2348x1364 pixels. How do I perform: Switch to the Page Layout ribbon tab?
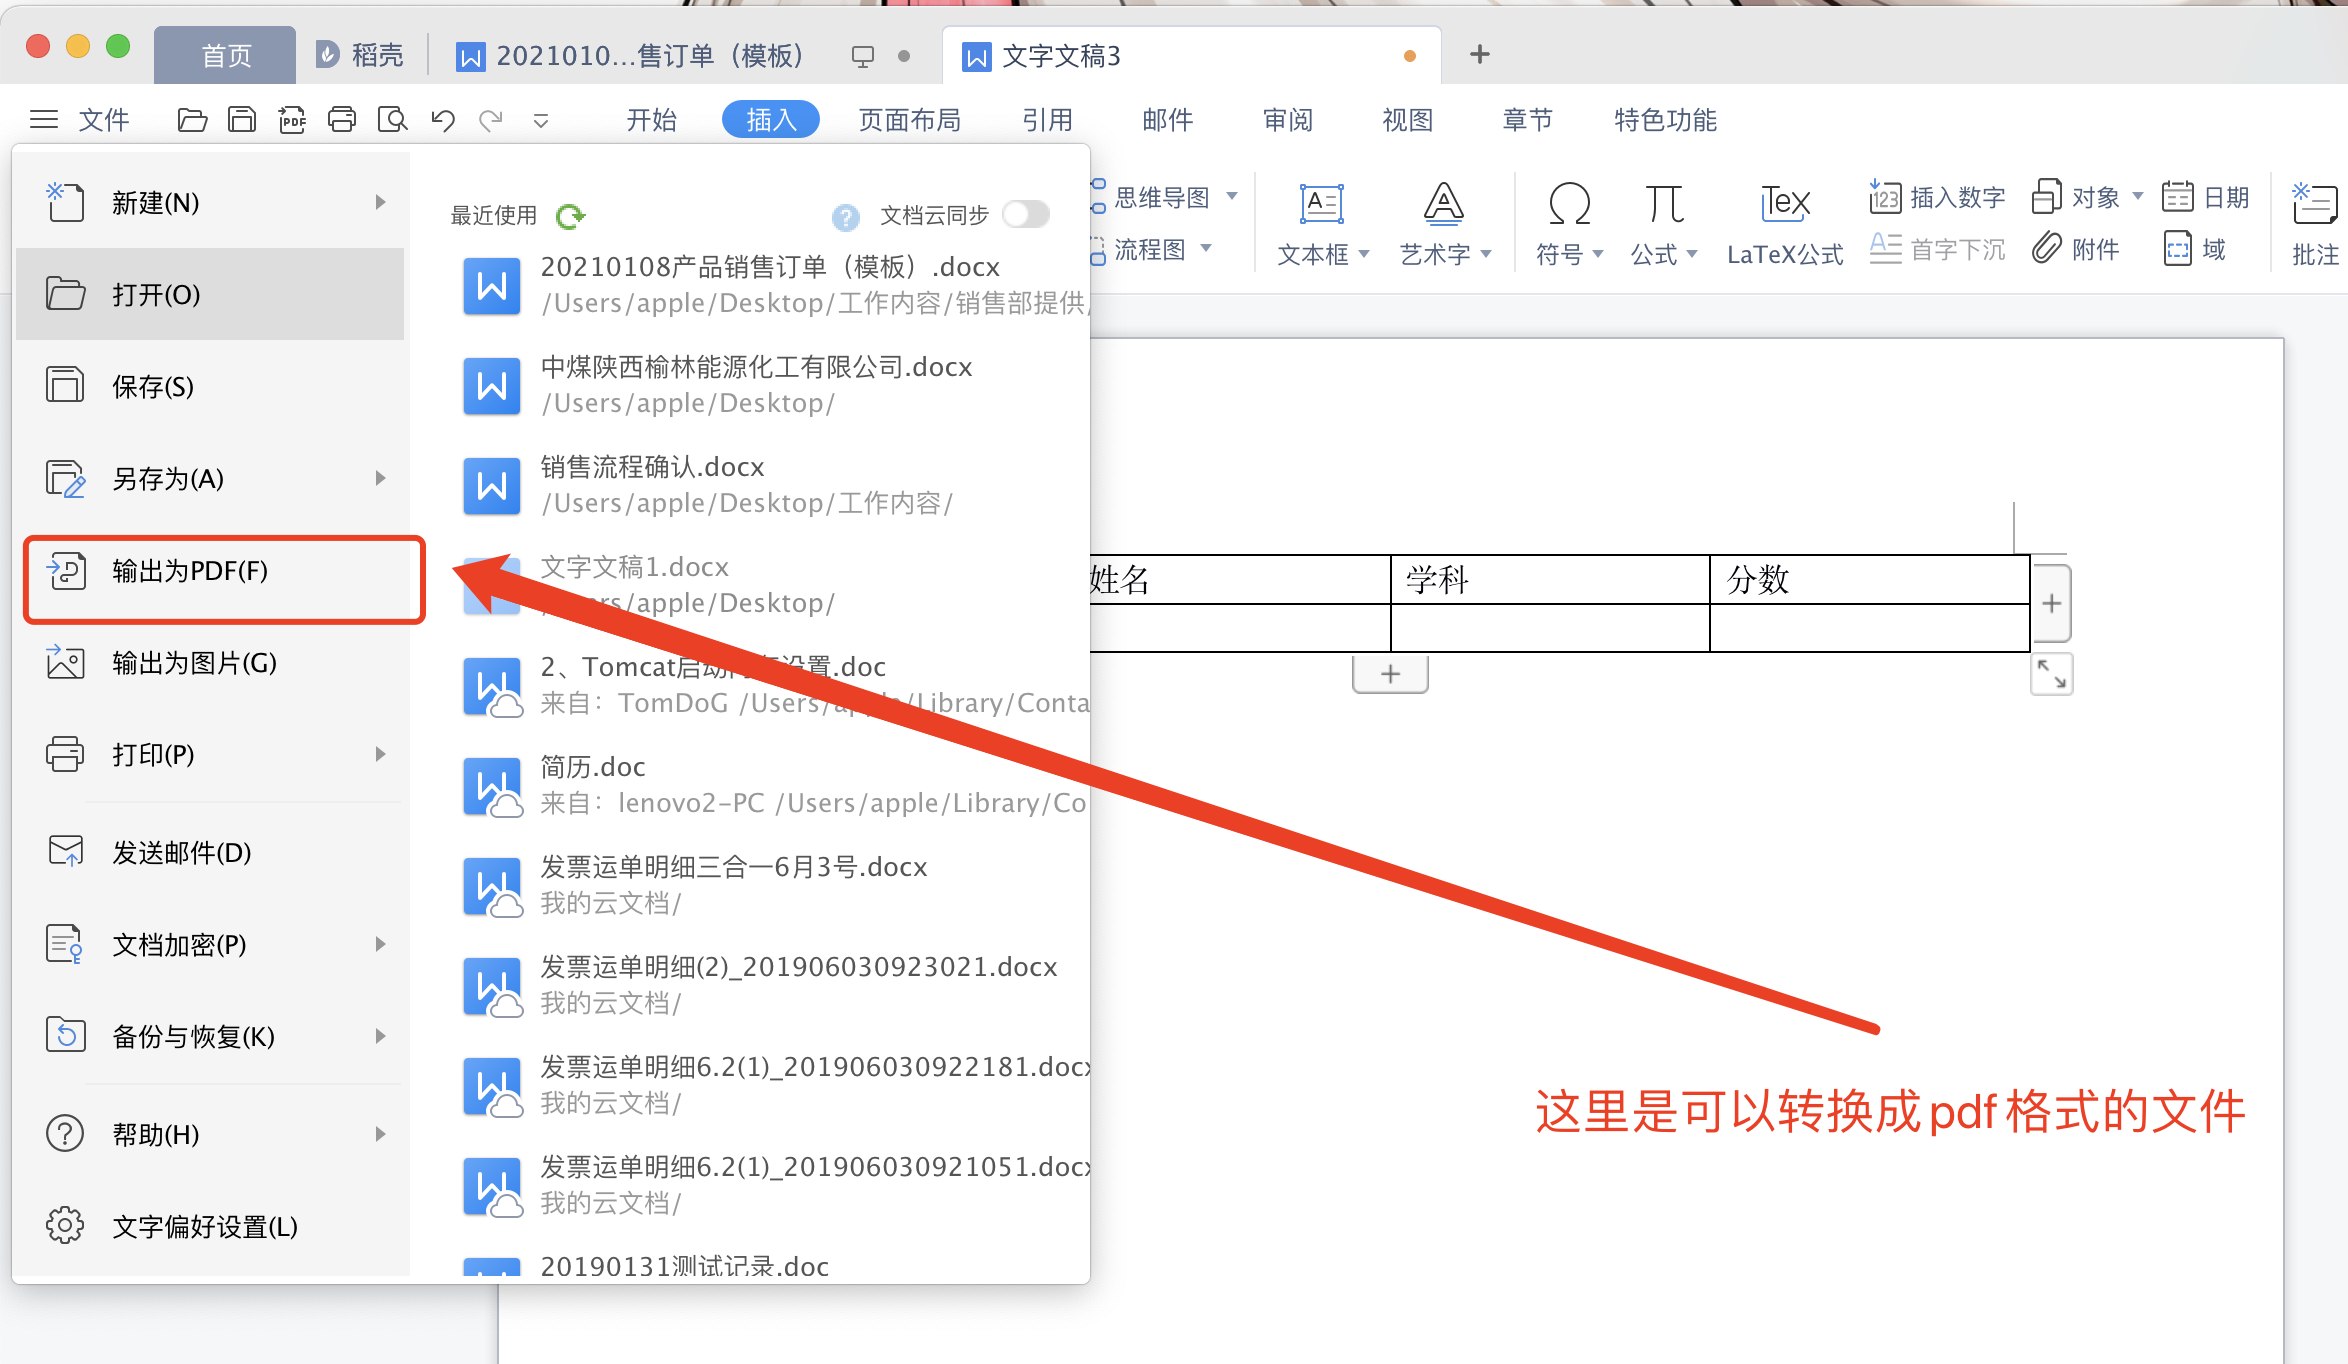point(909,120)
